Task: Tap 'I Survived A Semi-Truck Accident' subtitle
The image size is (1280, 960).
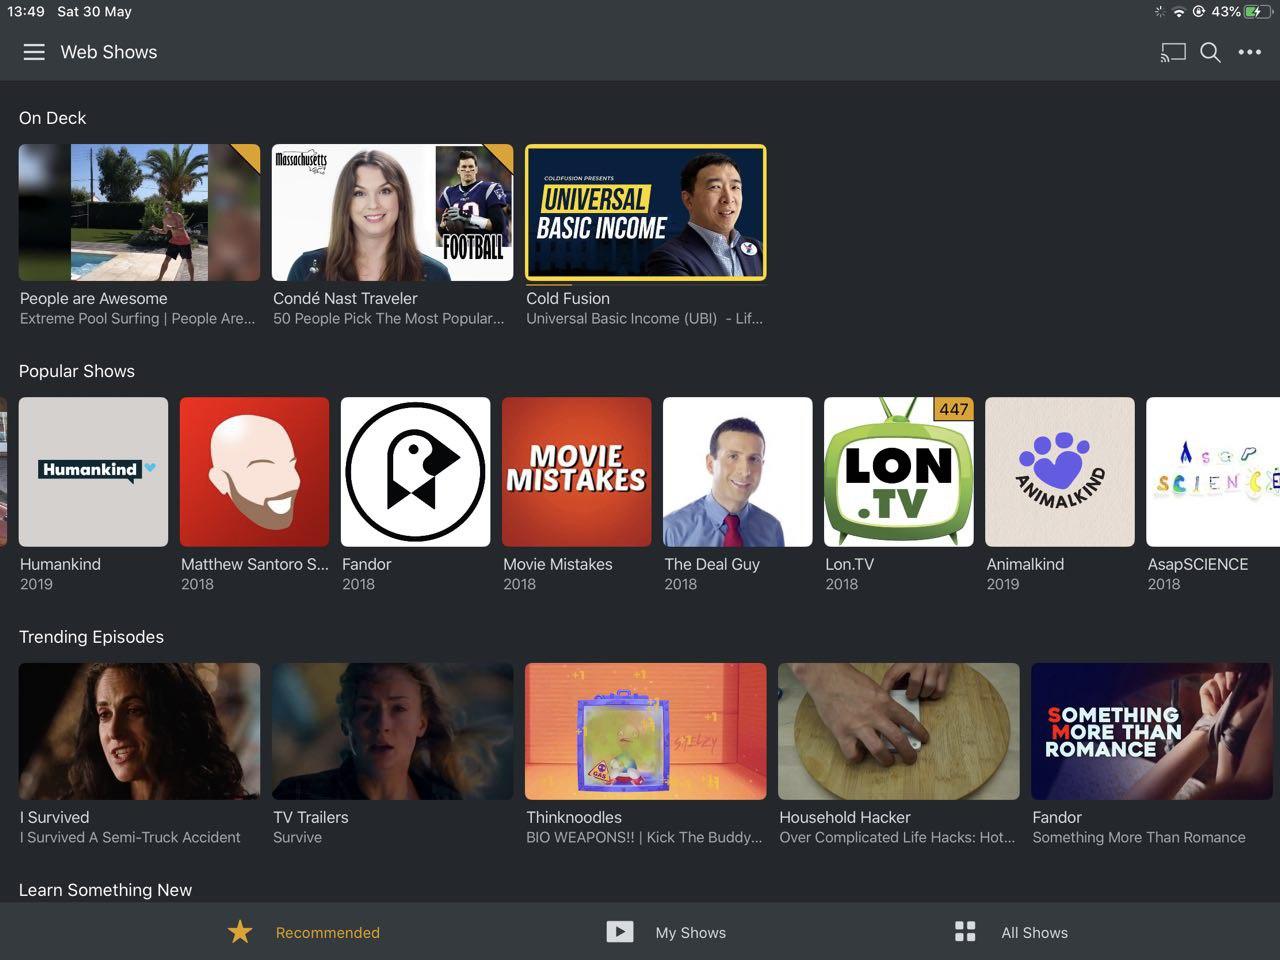Action: coord(130,837)
